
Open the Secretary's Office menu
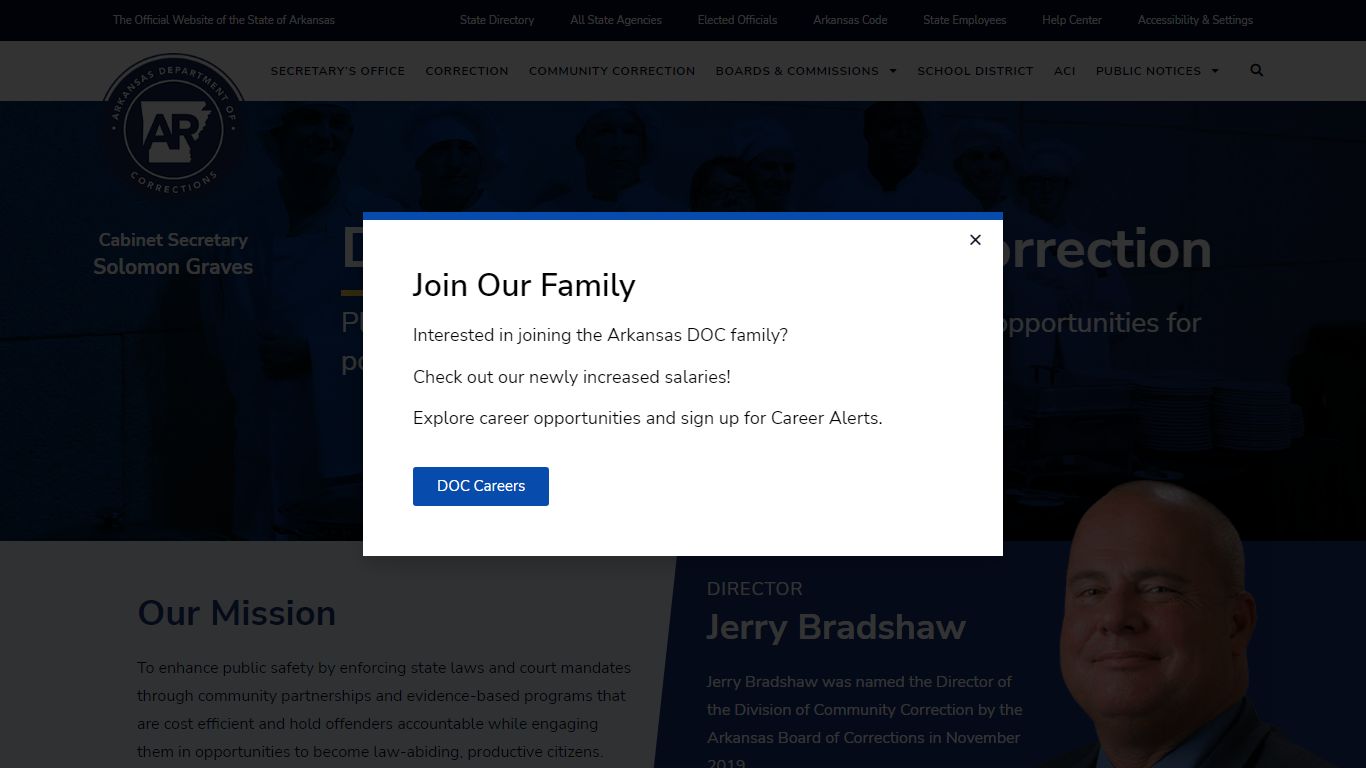tap(338, 71)
